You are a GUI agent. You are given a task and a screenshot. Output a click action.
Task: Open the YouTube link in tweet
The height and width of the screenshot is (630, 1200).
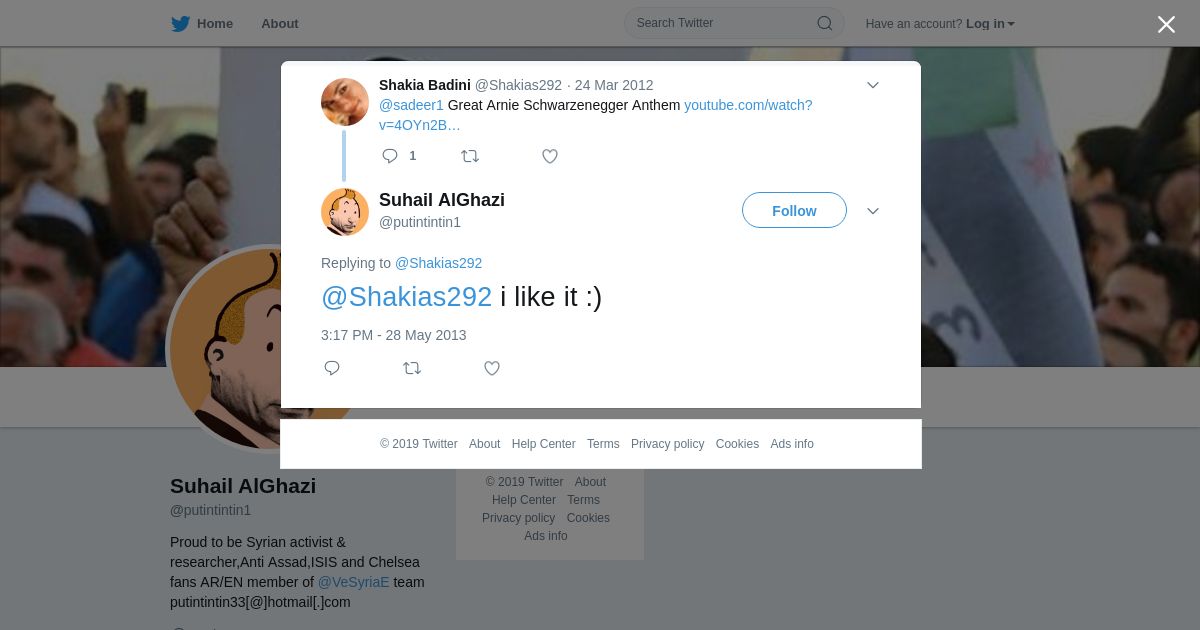(747, 105)
